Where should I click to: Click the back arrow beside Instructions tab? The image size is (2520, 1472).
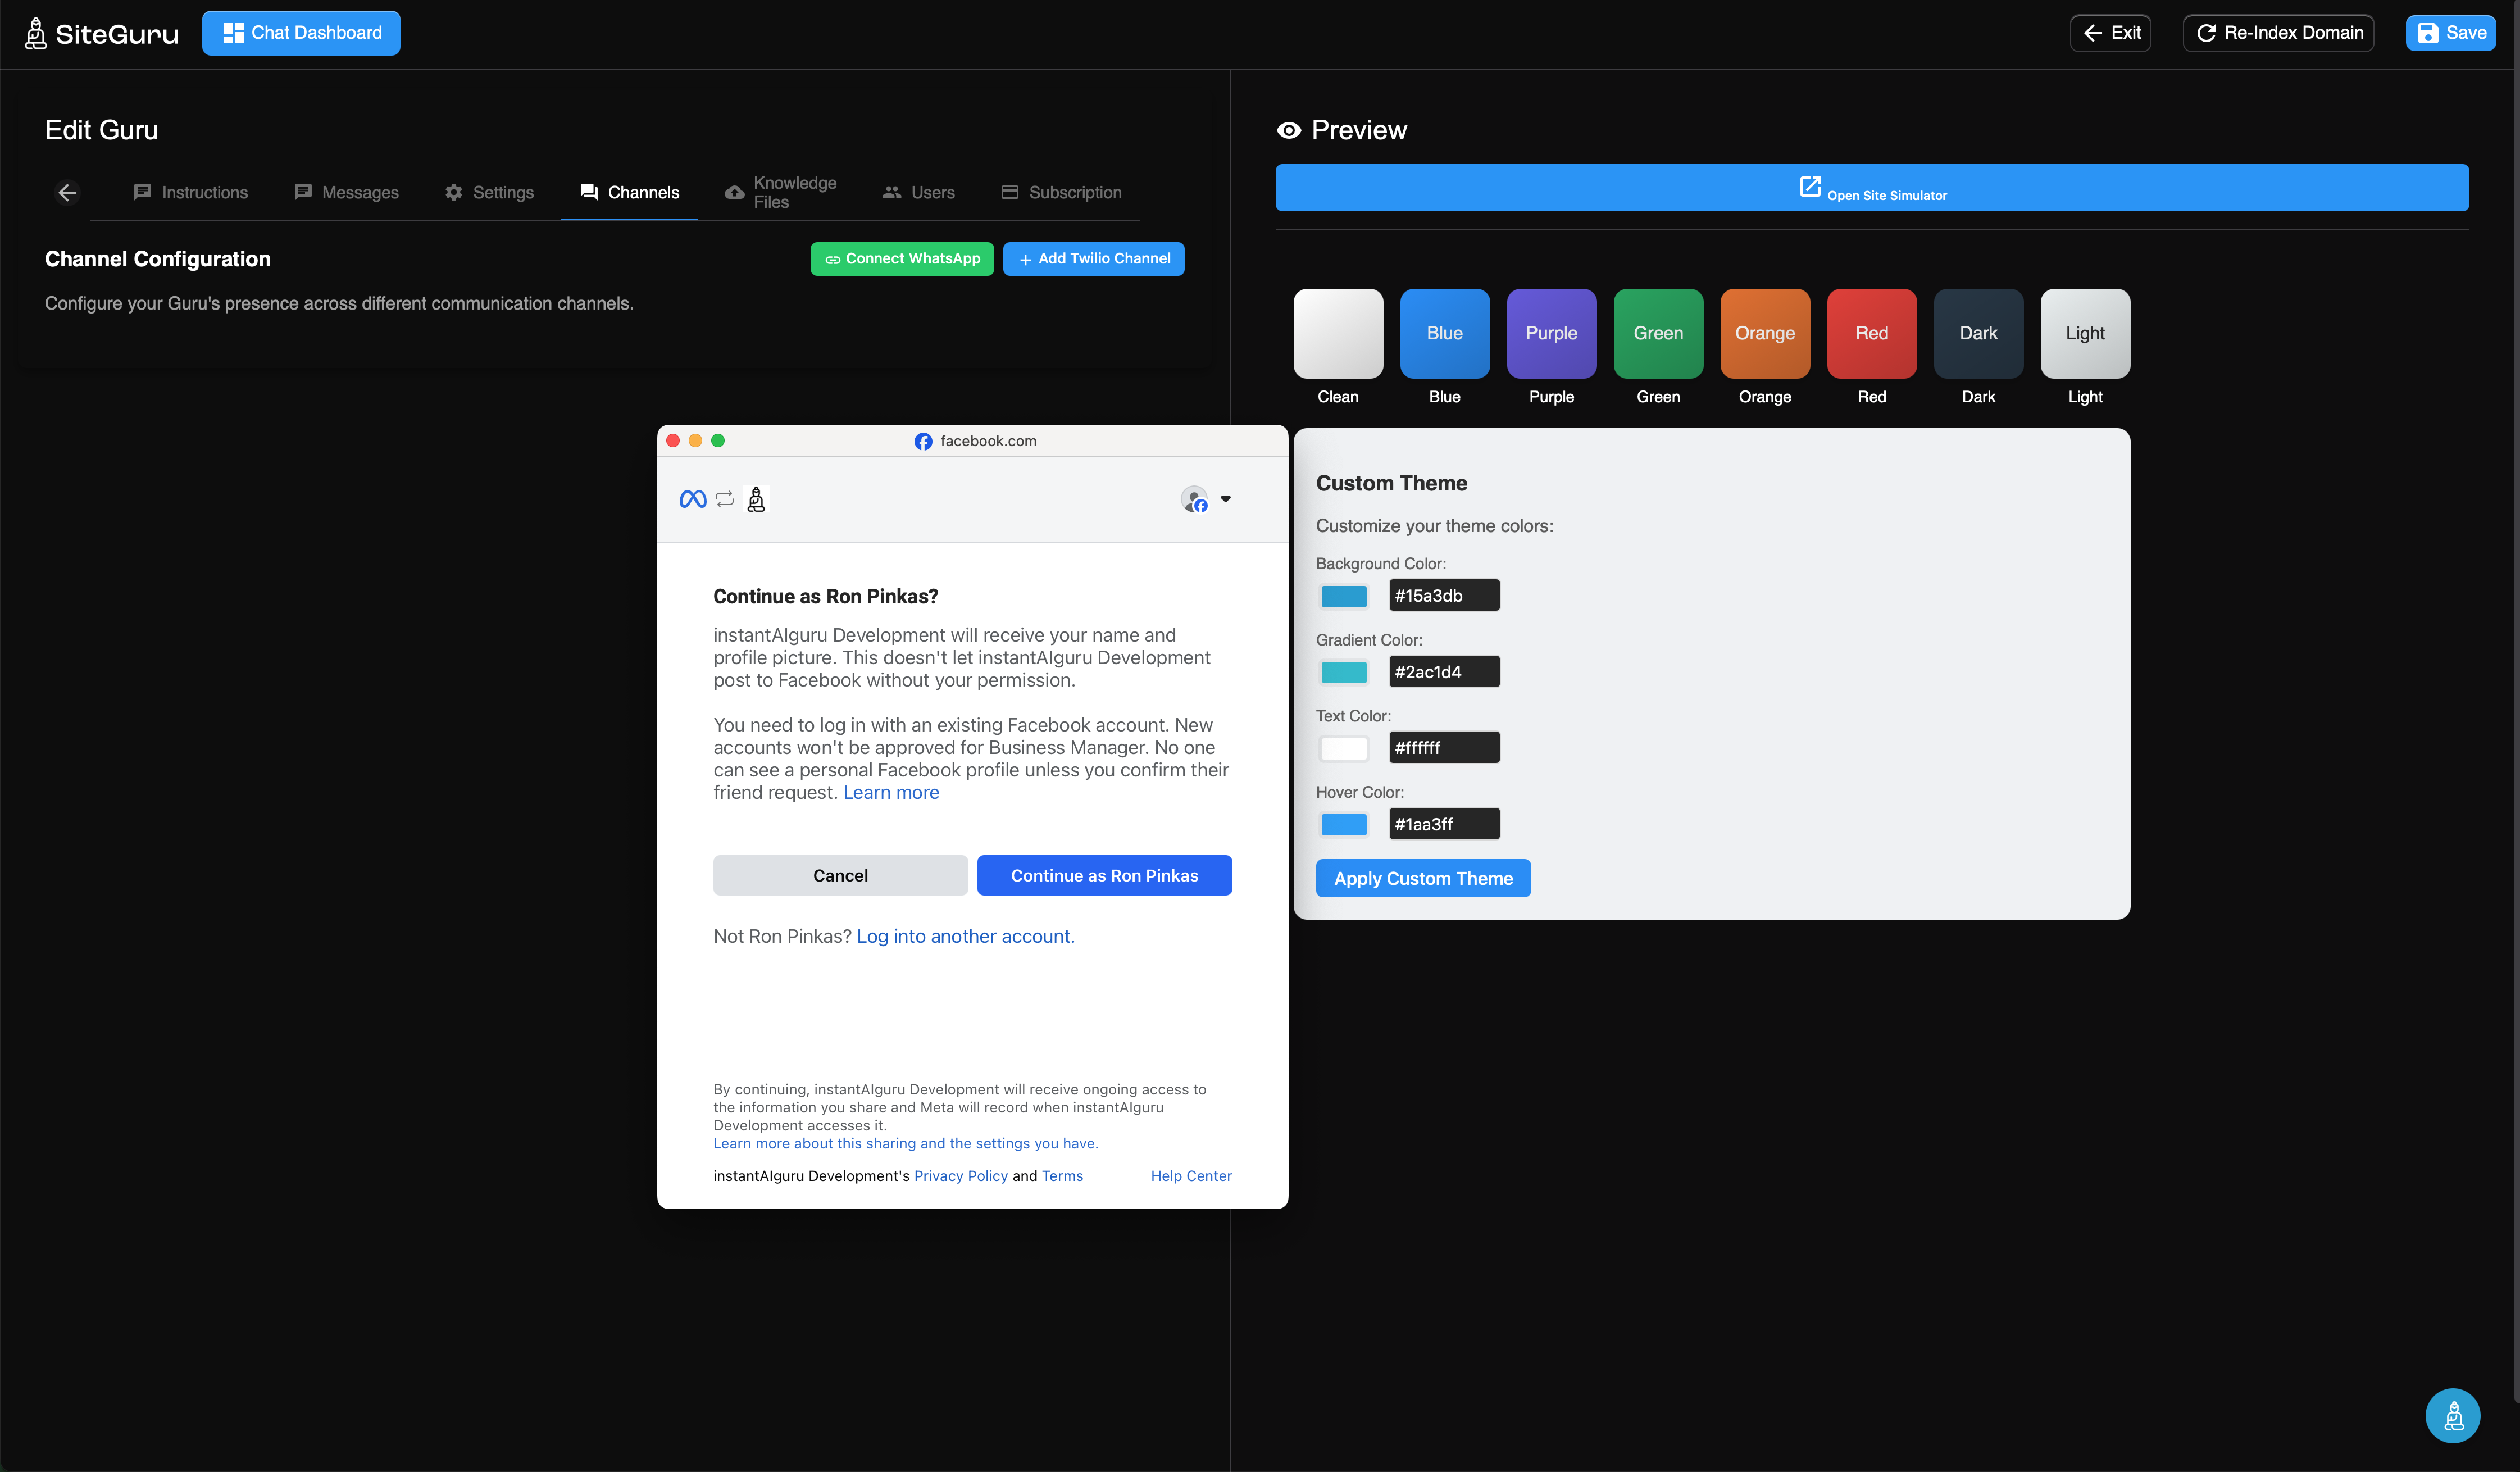[x=67, y=192]
